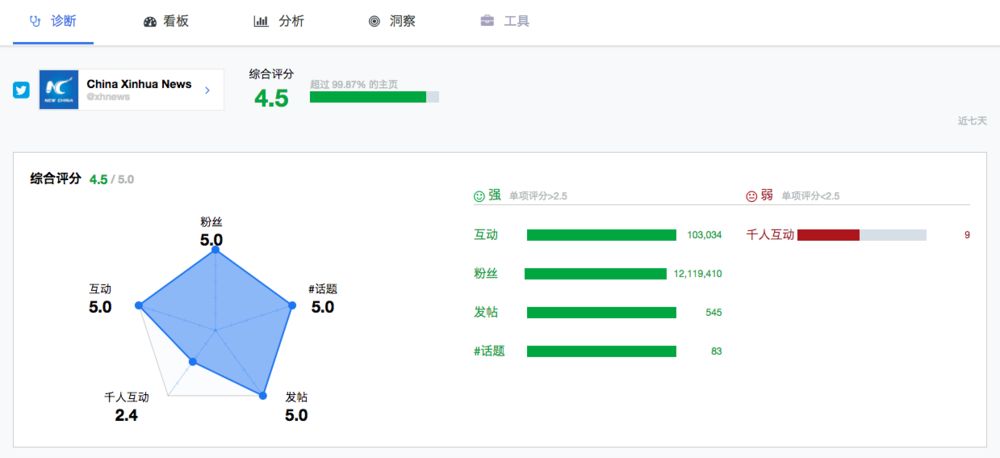Expand the account selector chevron arrow

point(207,90)
